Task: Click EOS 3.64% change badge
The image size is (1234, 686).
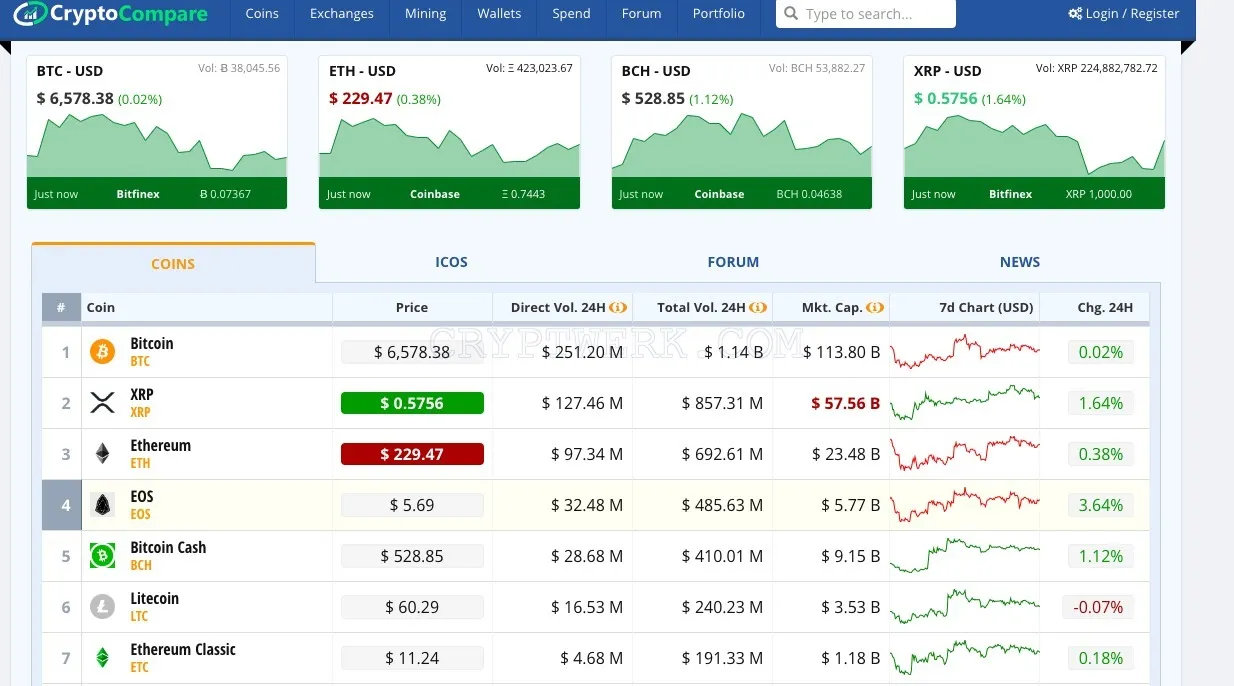Action: point(1100,505)
